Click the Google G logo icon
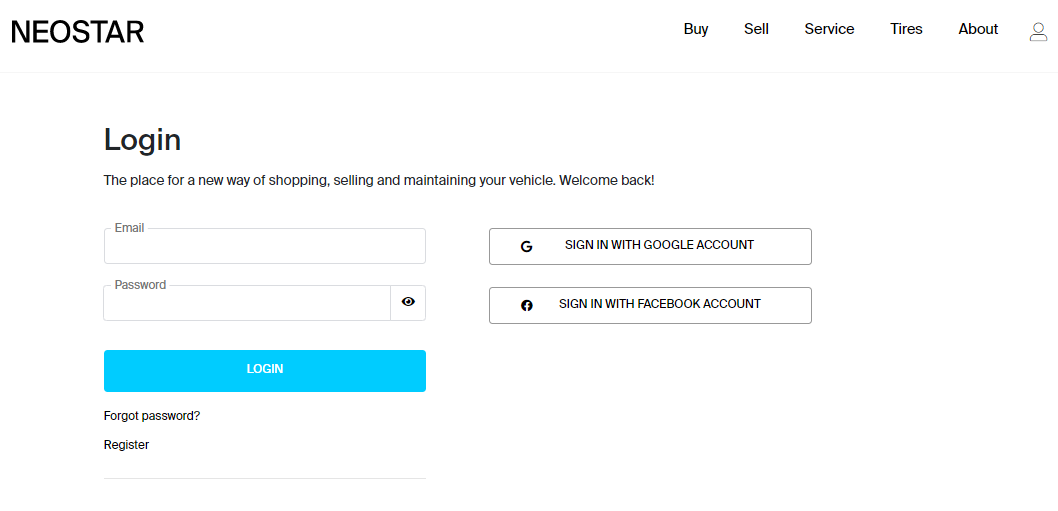 [526, 246]
